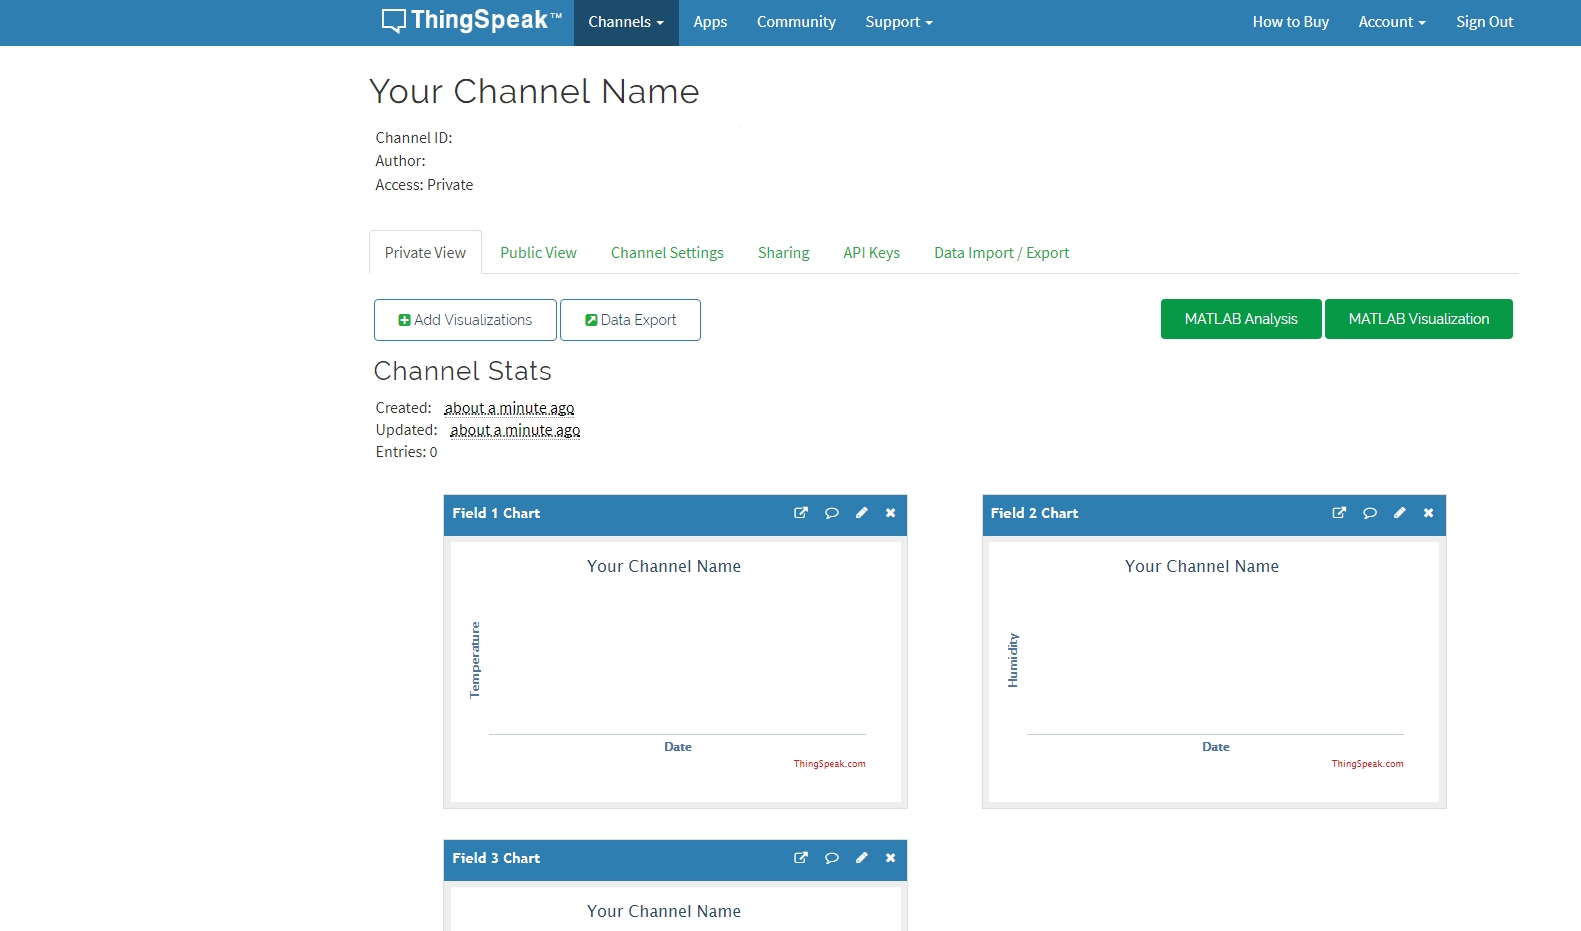Viewport: 1581px width, 931px height.
Task: Click the Temperature axis label
Action: 475,660
